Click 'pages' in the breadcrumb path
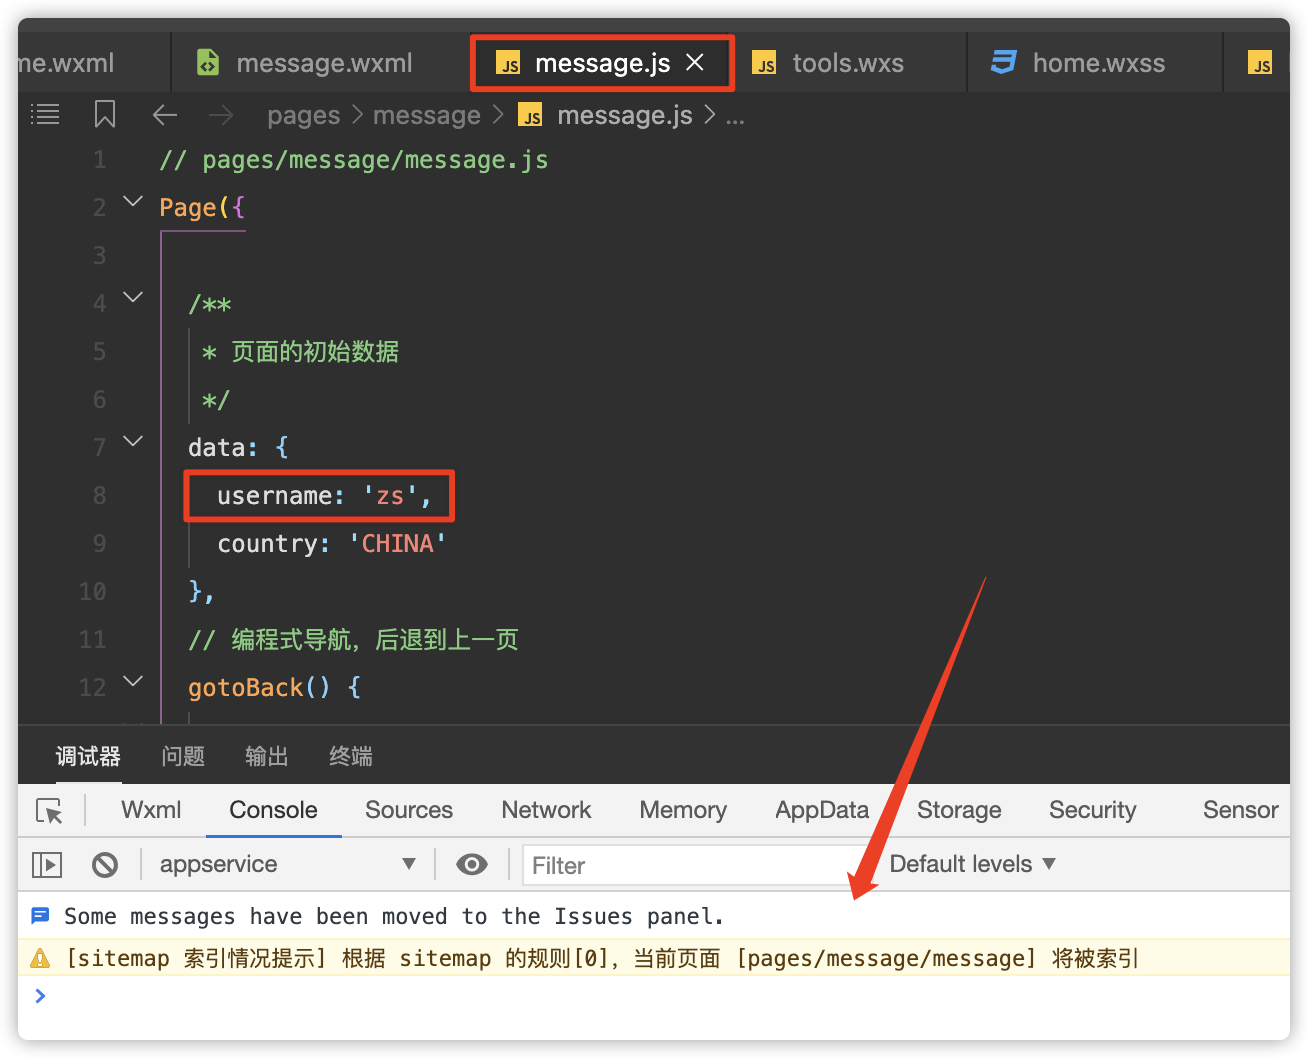Image resolution: width=1308 pixels, height=1058 pixels. (303, 114)
